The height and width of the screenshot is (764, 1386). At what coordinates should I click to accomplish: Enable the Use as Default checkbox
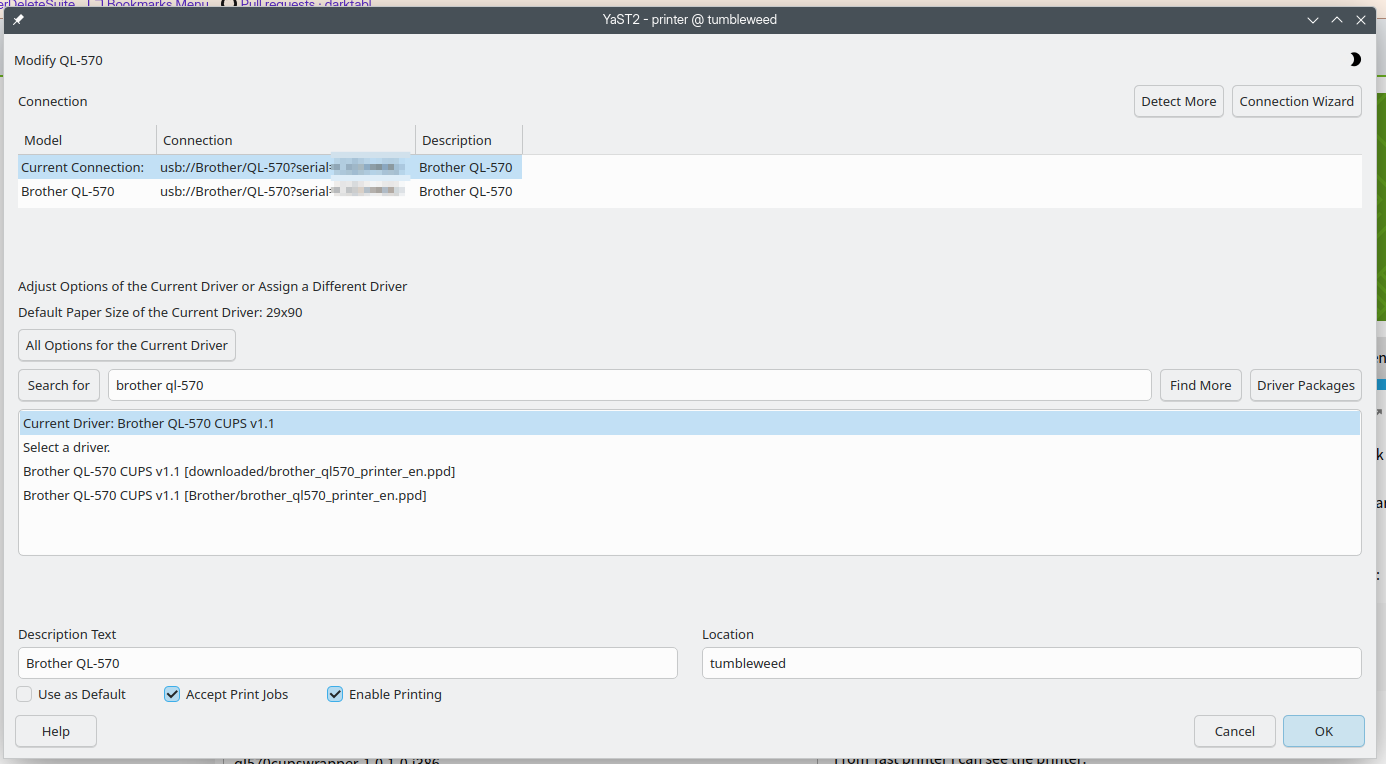(x=24, y=694)
